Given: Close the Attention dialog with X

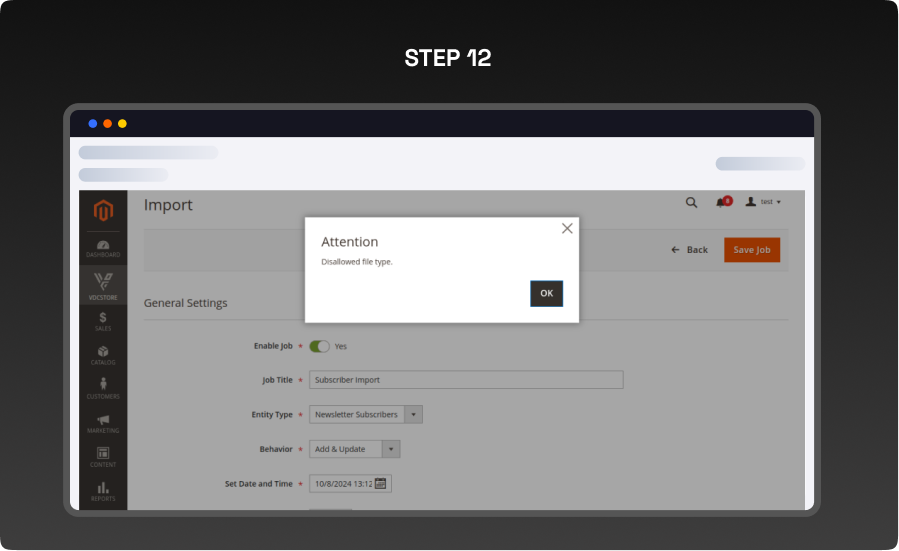Looking at the screenshot, I should [567, 228].
